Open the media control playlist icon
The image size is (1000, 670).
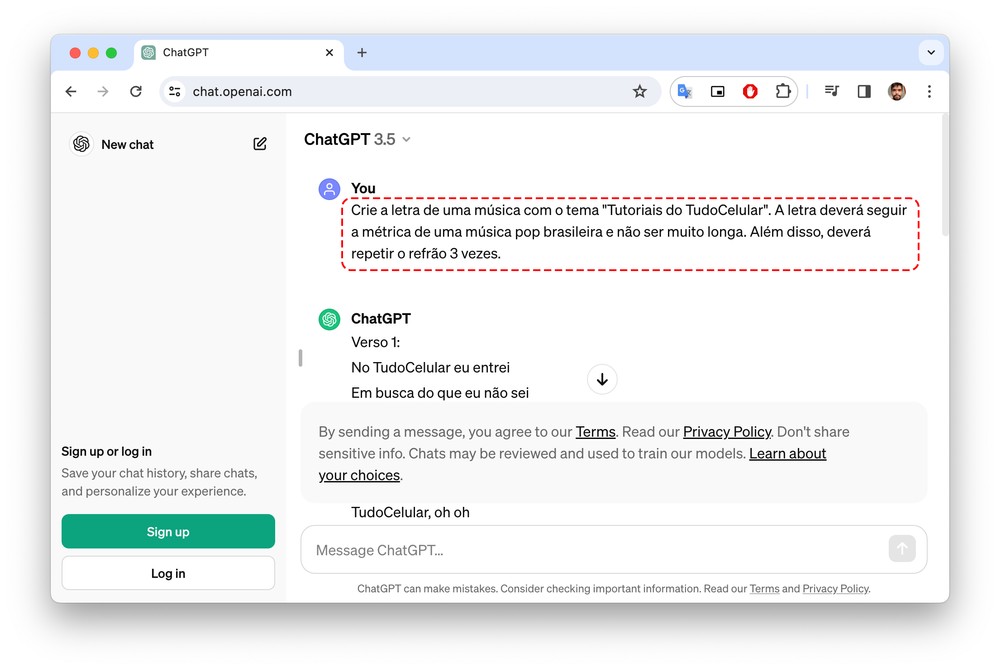pos(831,91)
